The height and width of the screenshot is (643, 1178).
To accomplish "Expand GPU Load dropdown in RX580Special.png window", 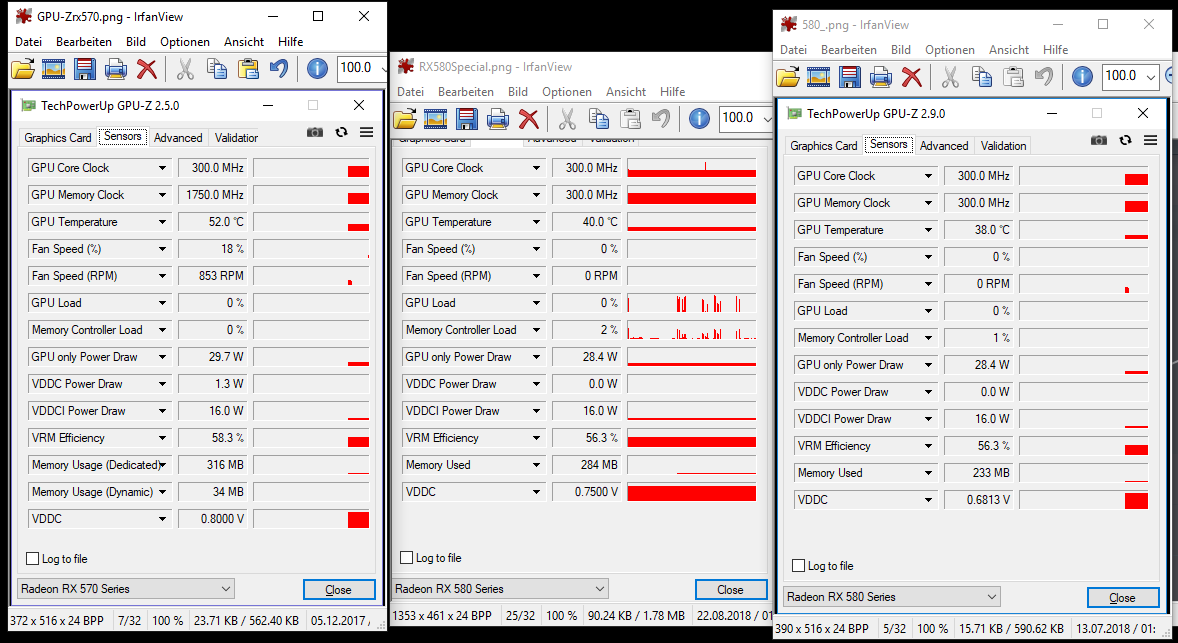I will 536,303.
